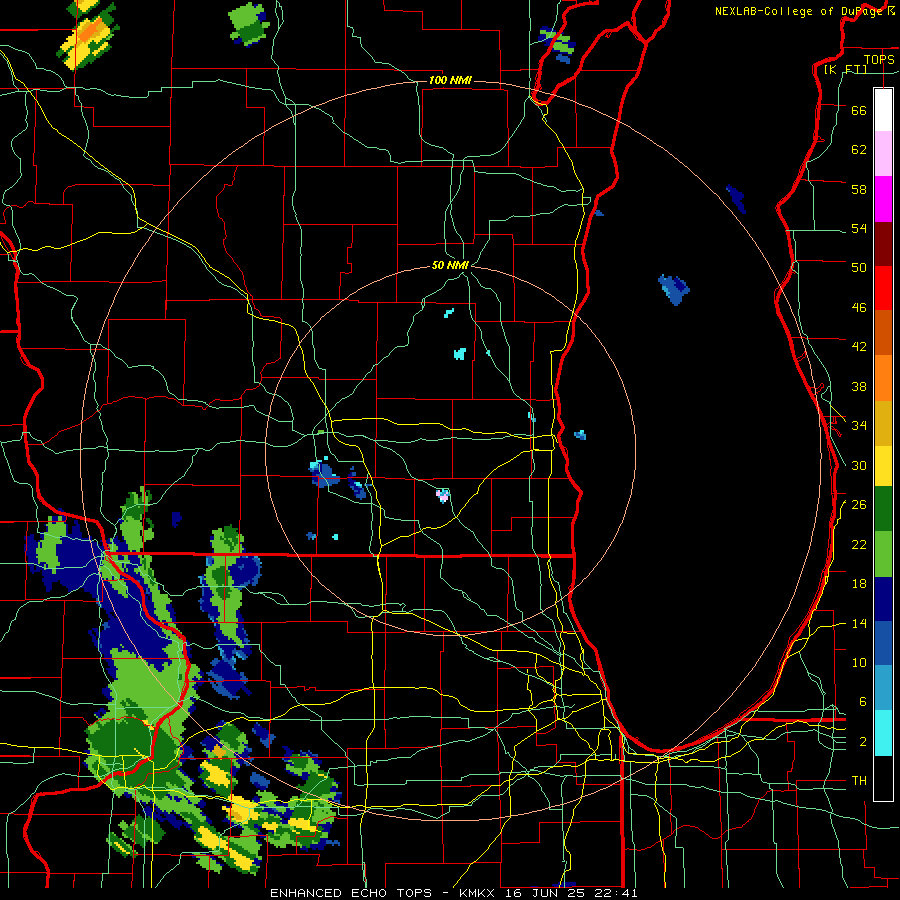Click the 10 value on the legend

coord(859,662)
